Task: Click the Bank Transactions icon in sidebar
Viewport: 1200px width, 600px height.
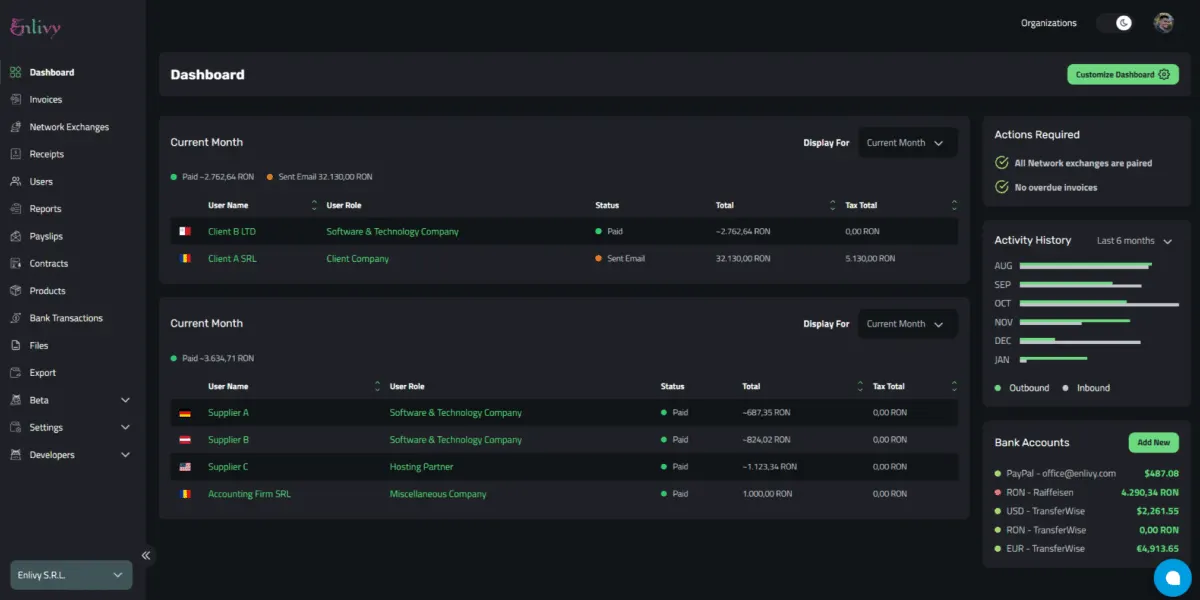Action: (15, 318)
